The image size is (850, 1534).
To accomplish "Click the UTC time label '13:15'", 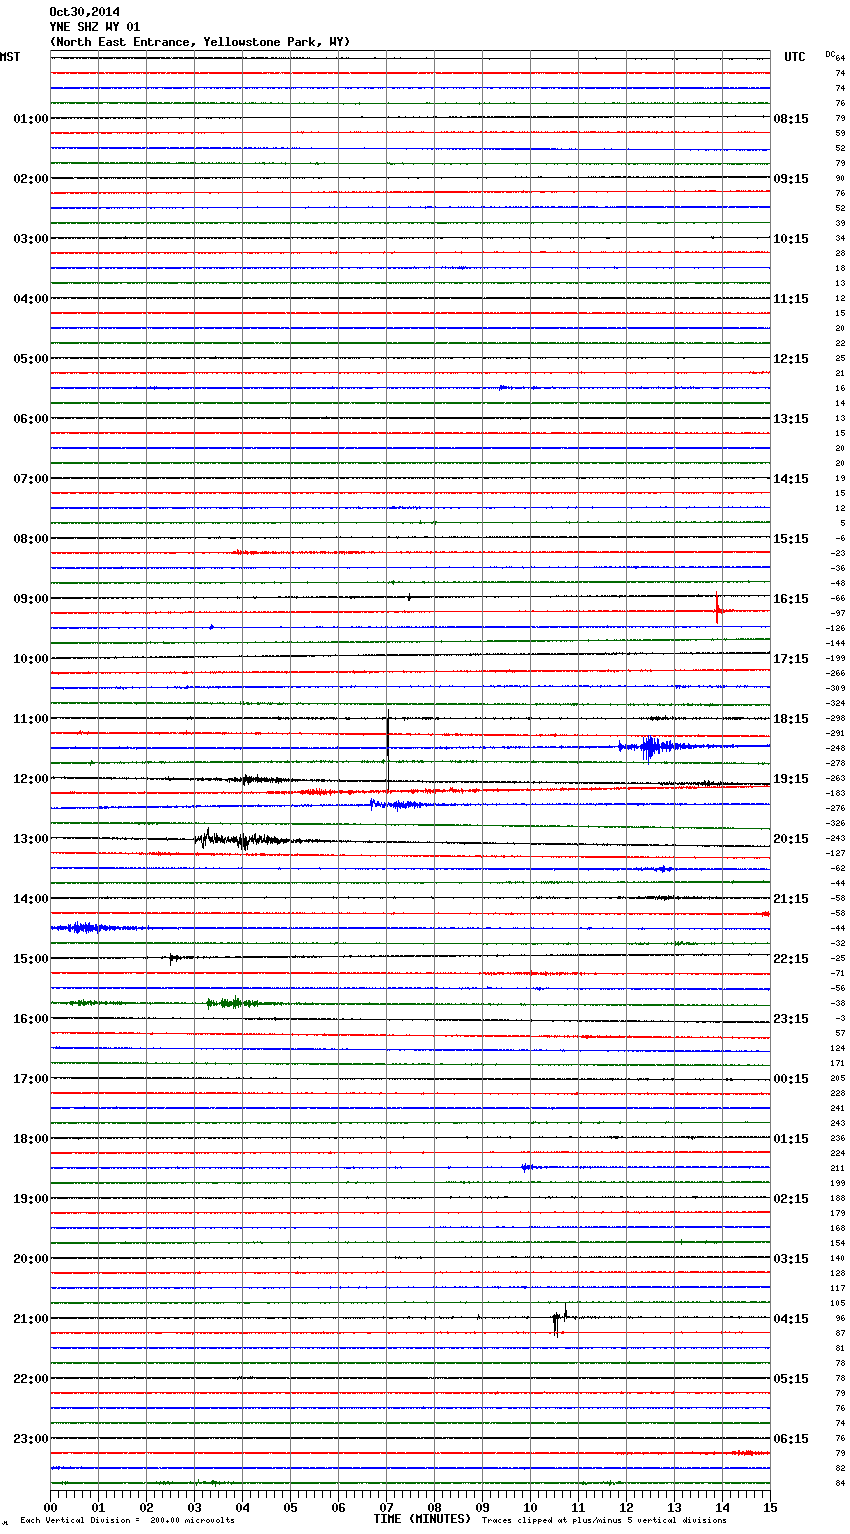I will click(791, 419).
